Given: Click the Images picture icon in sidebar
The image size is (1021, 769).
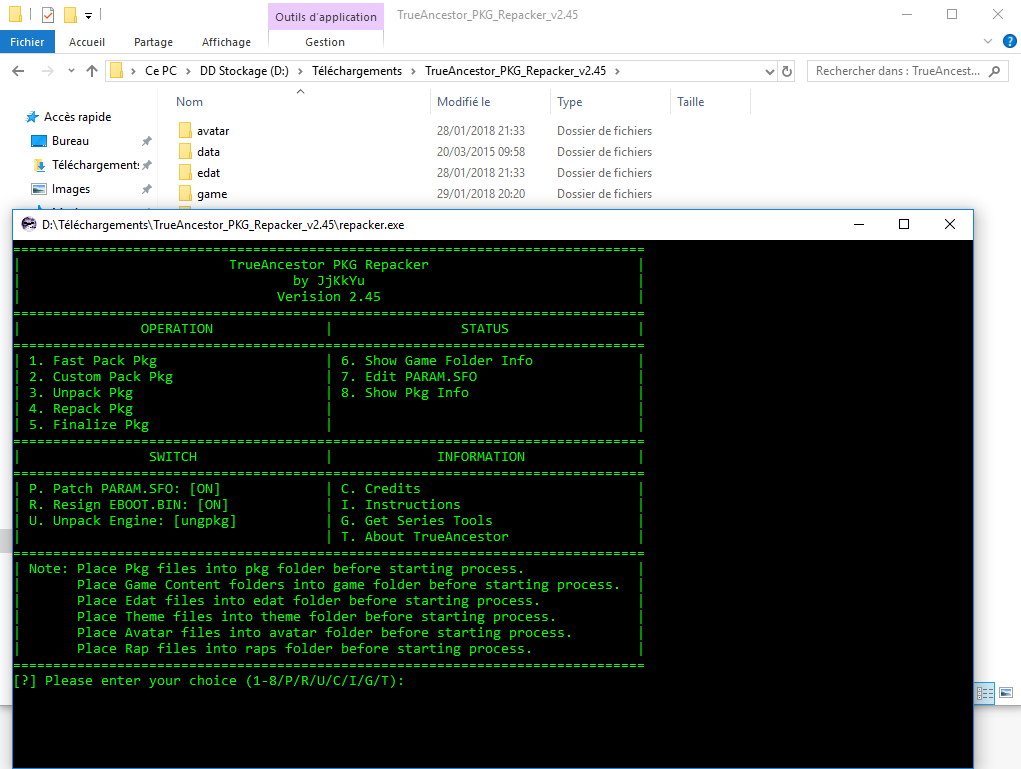Looking at the screenshot, I should click(x=39, y=189).
